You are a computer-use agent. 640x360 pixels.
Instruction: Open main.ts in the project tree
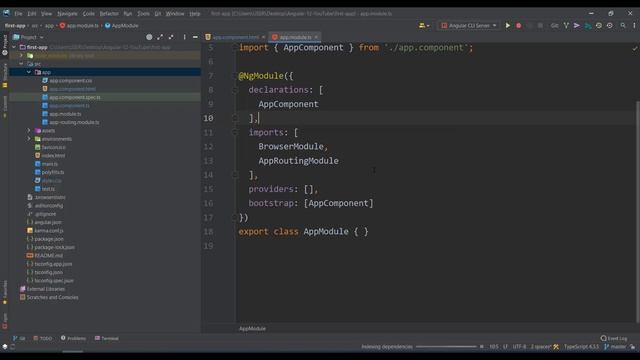click(x=49, y=164)
